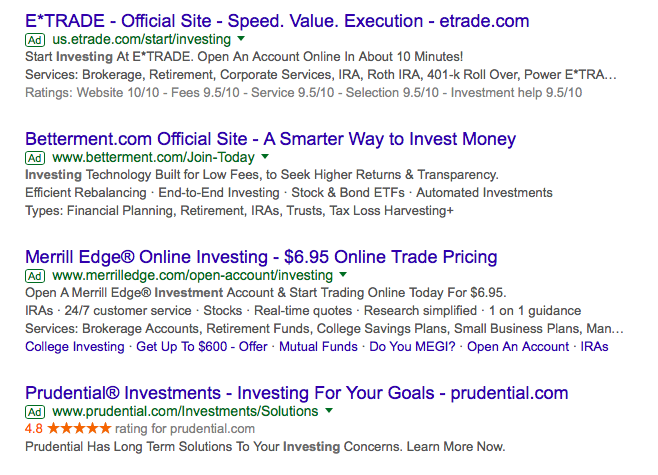Click the Ad badge next to prudential.com URL
Image resolution: width=658 pixels, height=475 pixels.
click(x=35, y=412)
